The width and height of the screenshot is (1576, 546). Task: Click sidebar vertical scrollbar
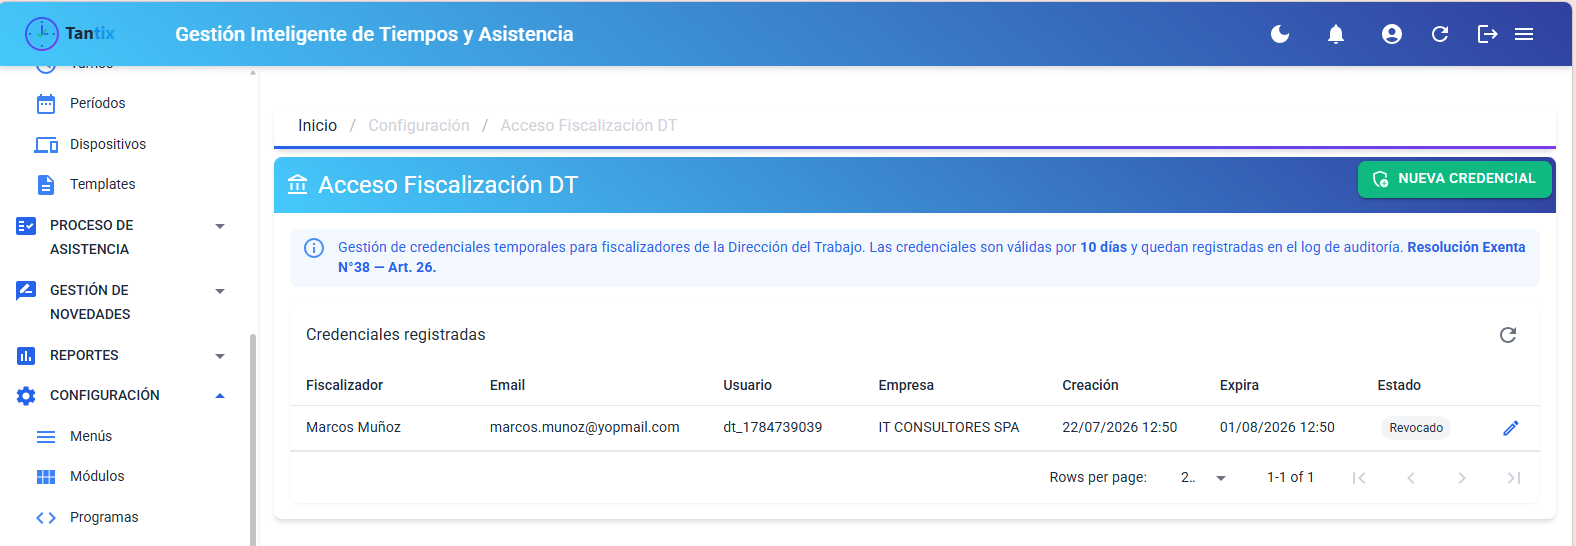pos(253,440)
